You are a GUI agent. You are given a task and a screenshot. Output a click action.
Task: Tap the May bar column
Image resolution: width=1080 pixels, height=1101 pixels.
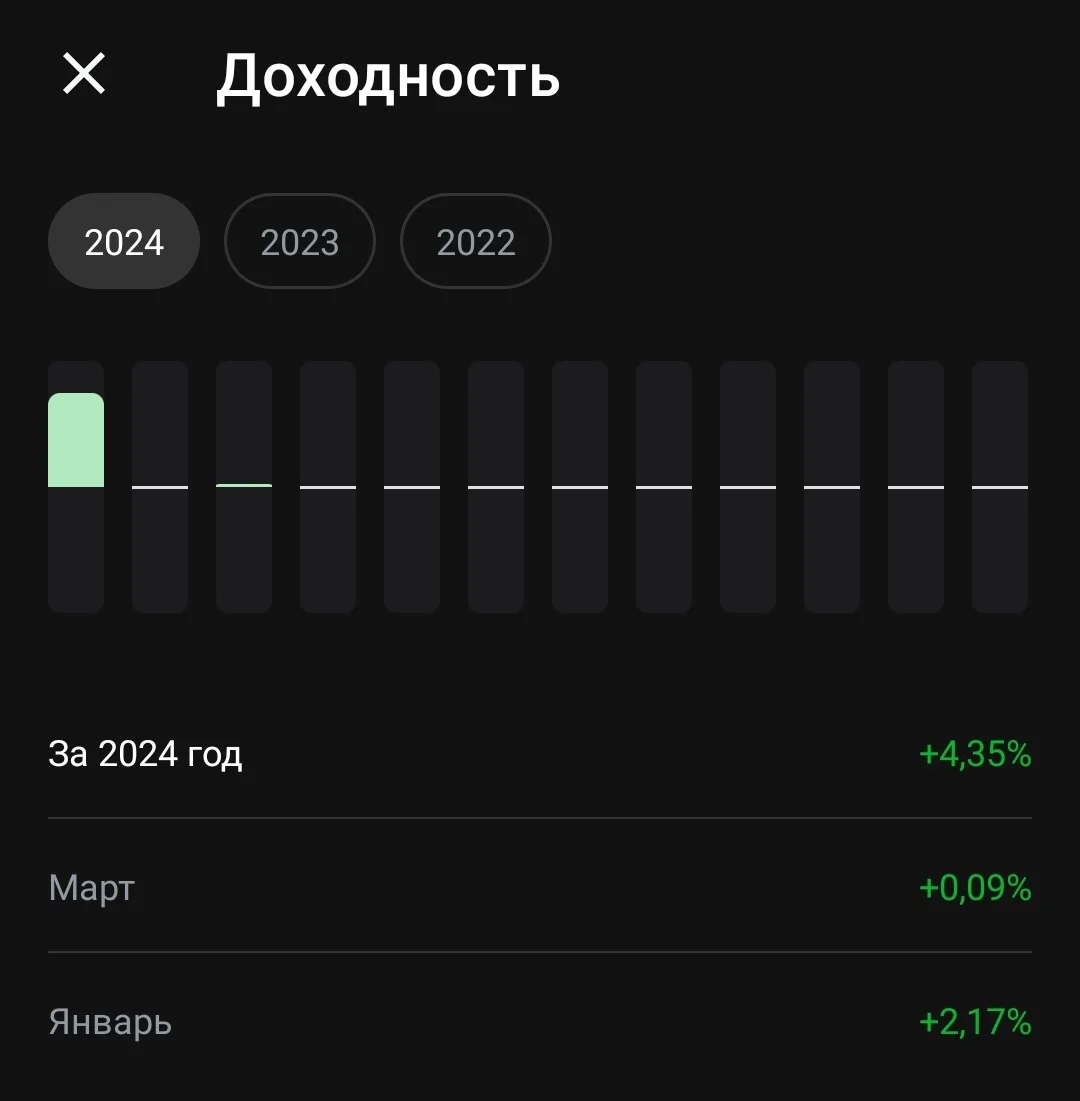(x=412, y=487)
